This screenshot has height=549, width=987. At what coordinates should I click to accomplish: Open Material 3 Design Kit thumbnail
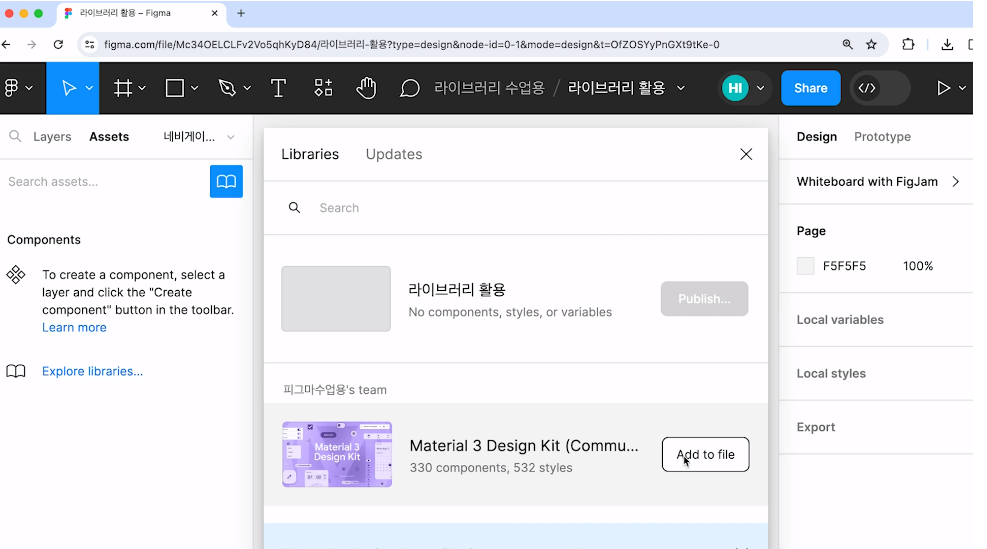click(337, 455)
